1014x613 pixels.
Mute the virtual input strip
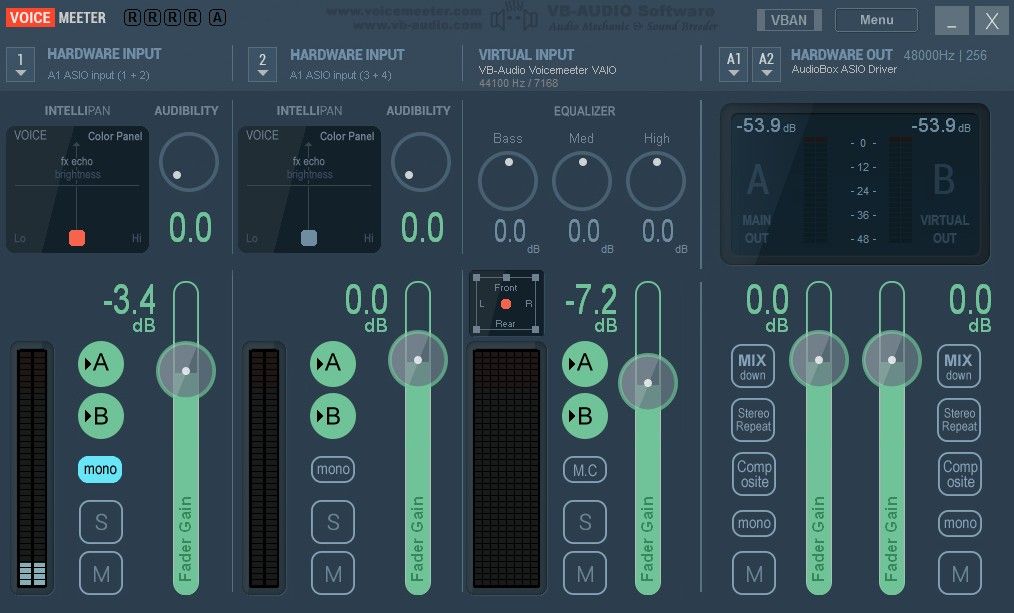[x=585, y=574]
